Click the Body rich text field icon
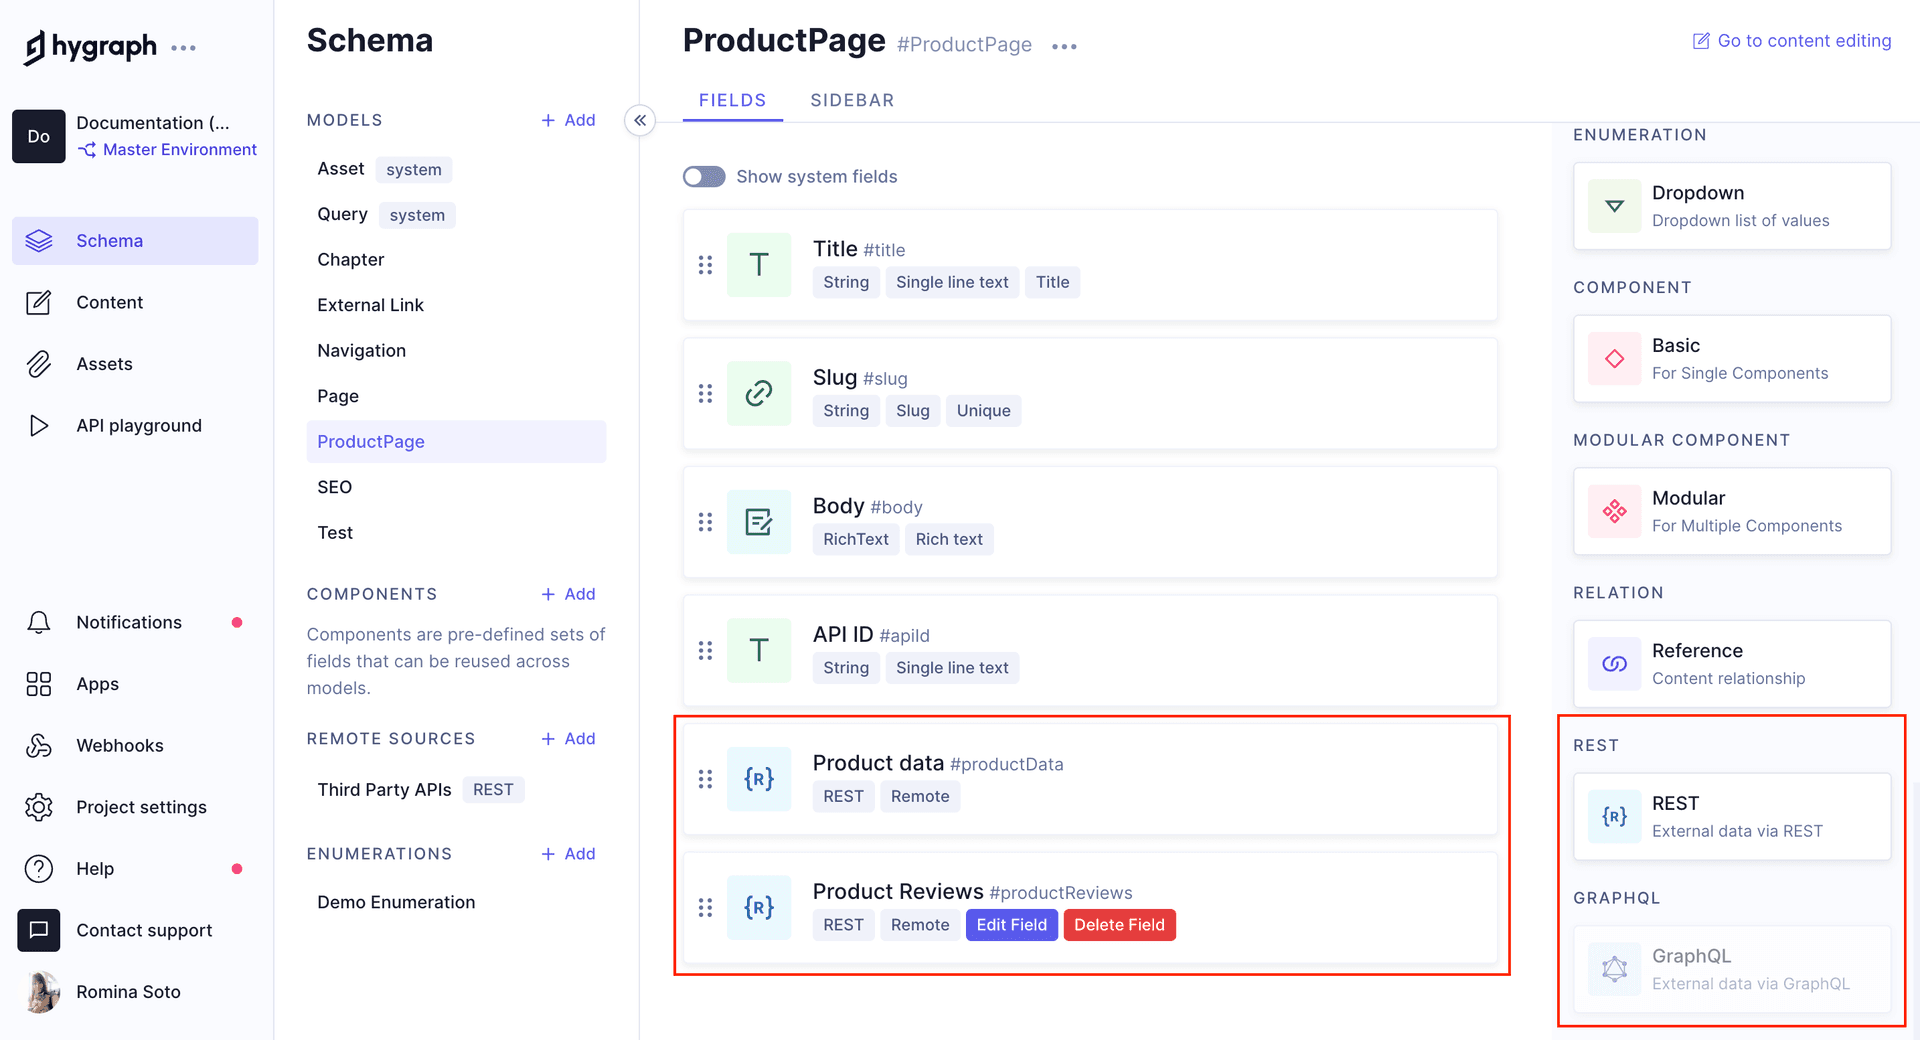 coord(759,522)
